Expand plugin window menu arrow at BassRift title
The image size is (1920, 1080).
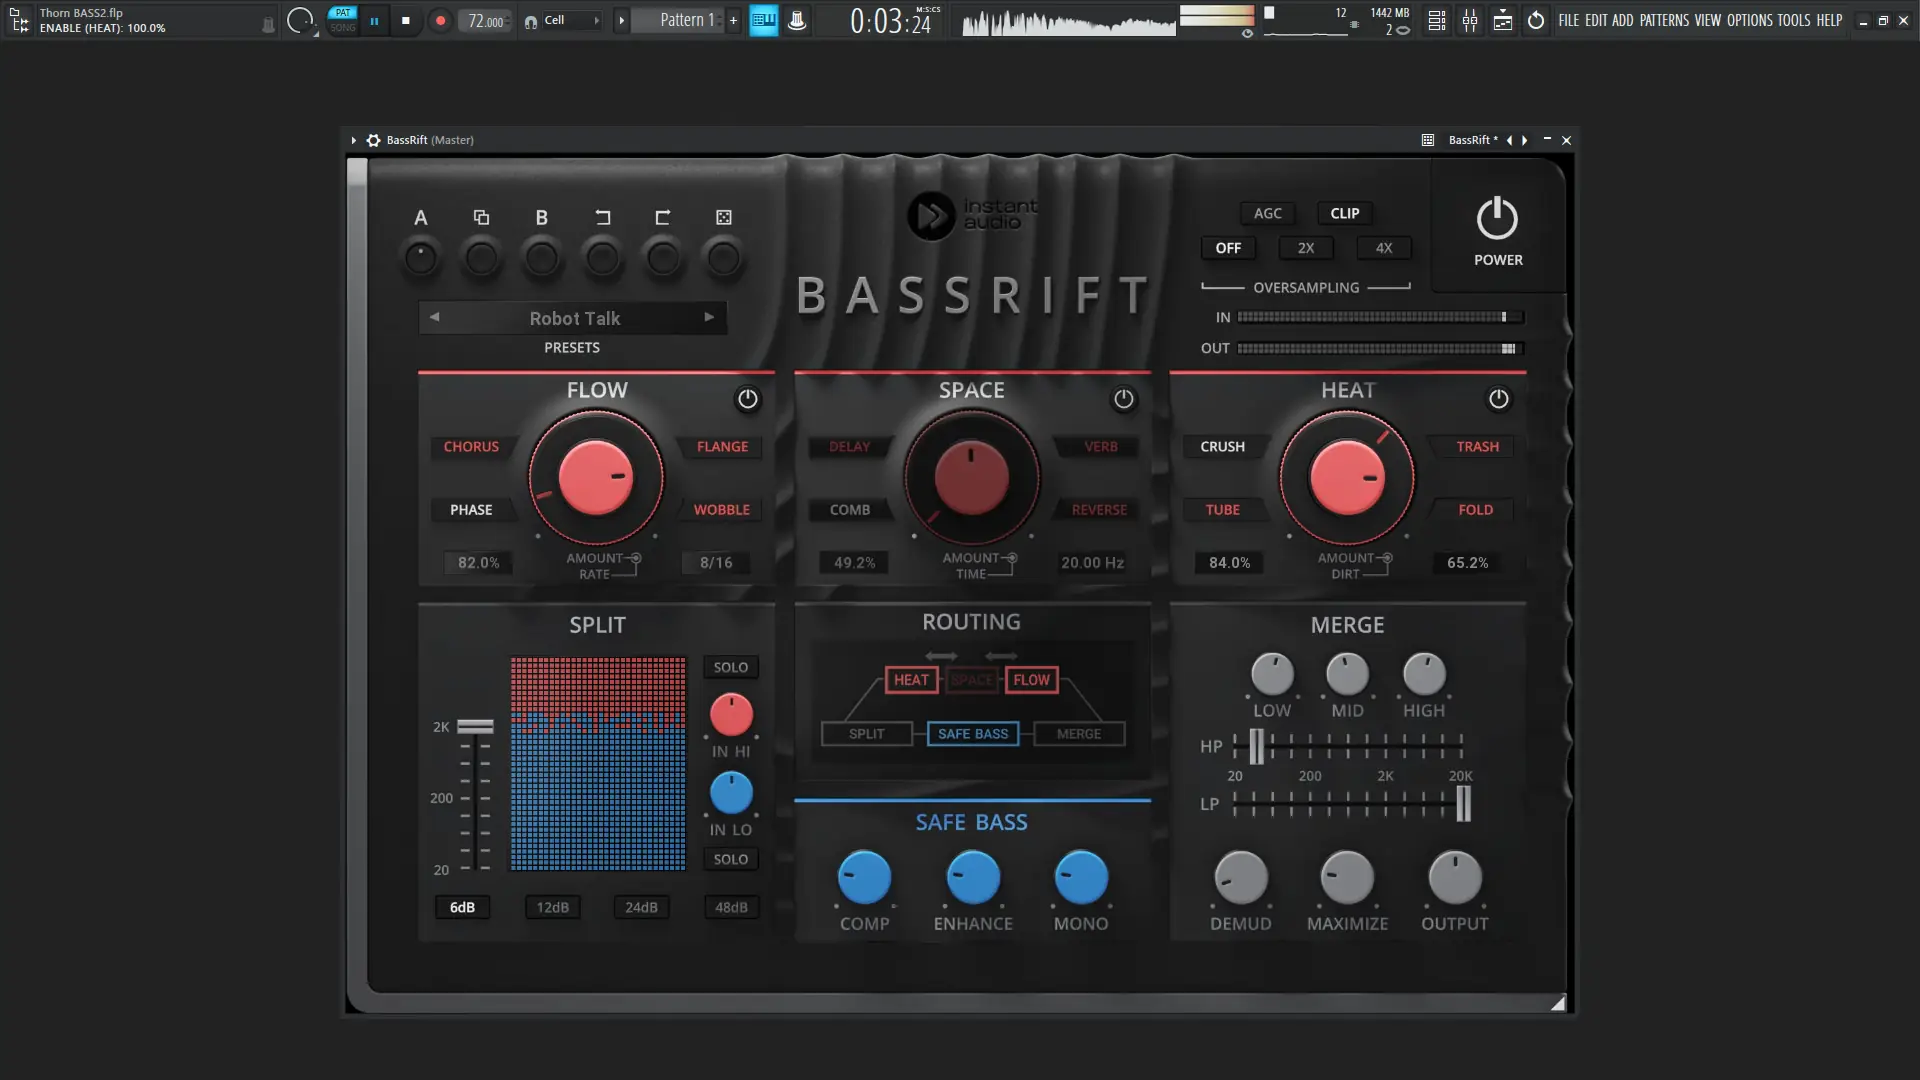(353, 140)
